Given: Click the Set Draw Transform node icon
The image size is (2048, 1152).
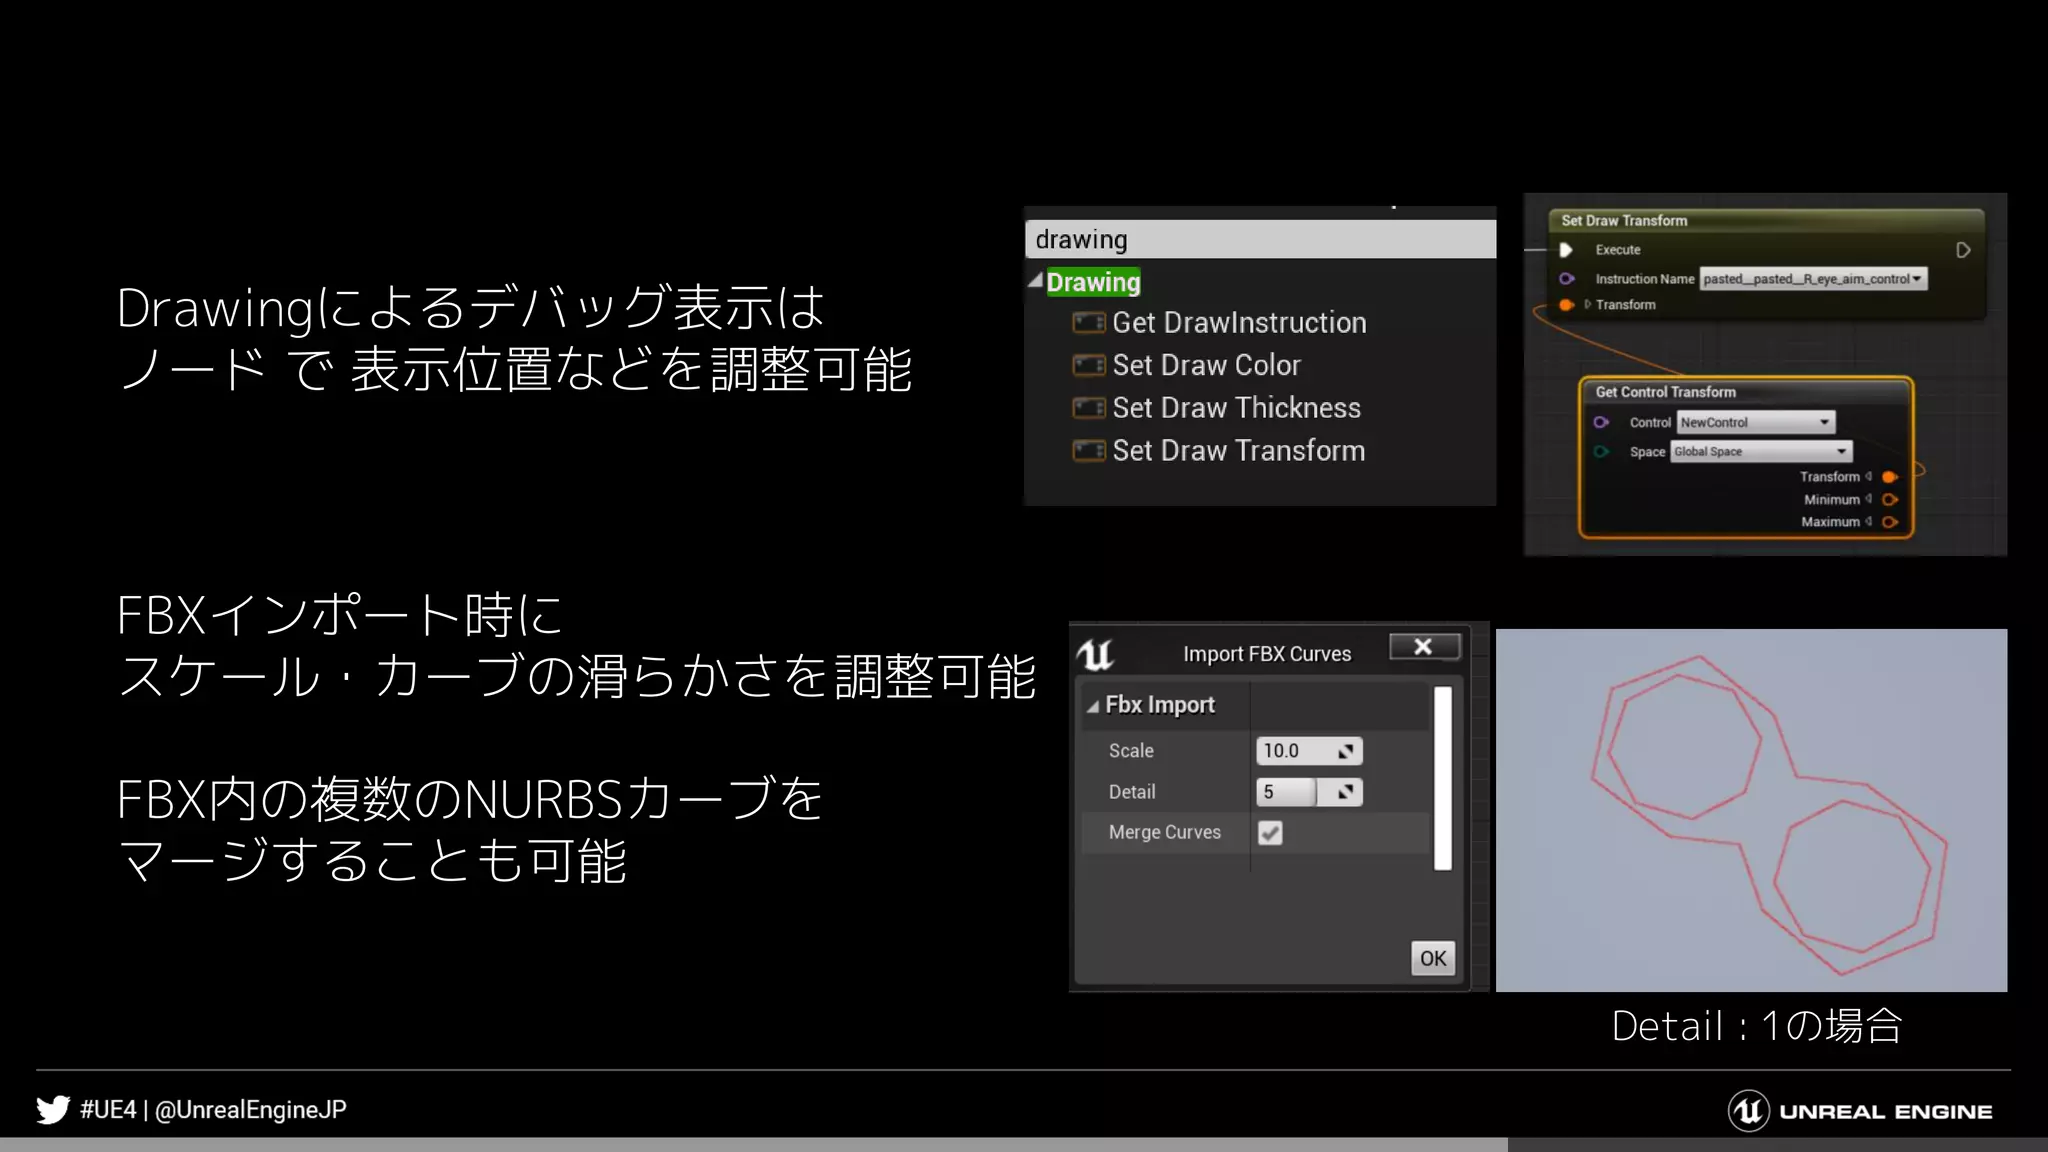Looking at the screenshot, I should point(1088,451).
